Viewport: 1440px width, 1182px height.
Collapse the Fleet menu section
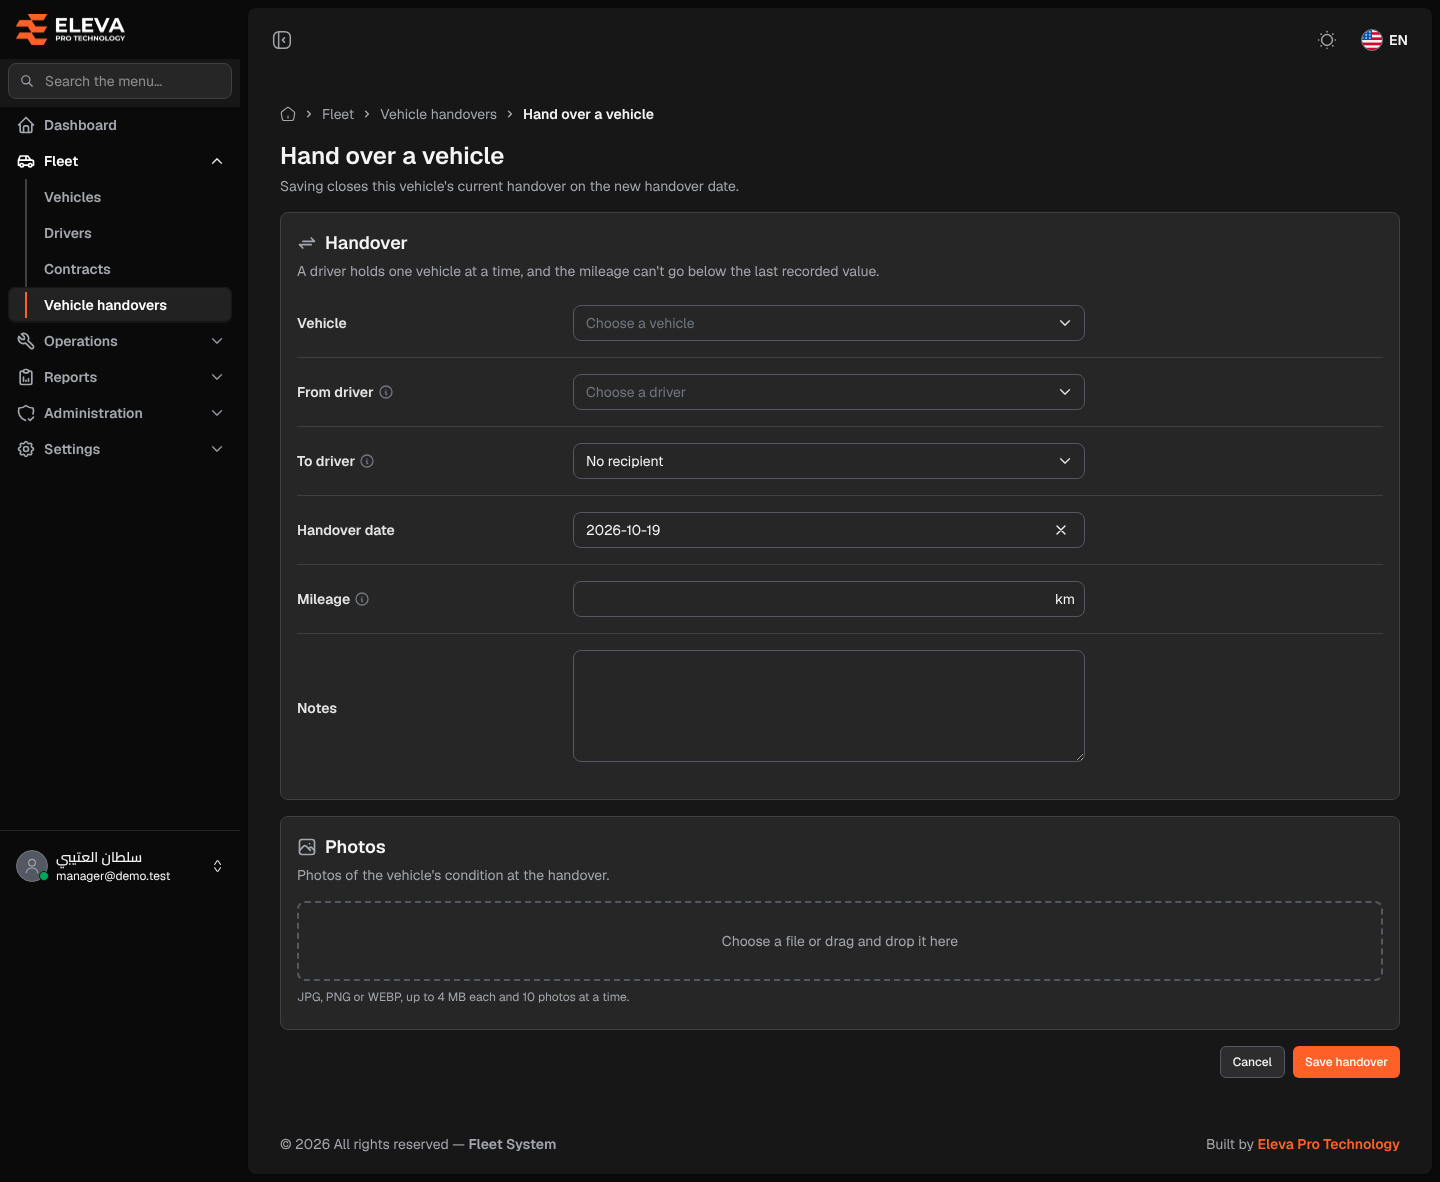click(x=120, y=161)
